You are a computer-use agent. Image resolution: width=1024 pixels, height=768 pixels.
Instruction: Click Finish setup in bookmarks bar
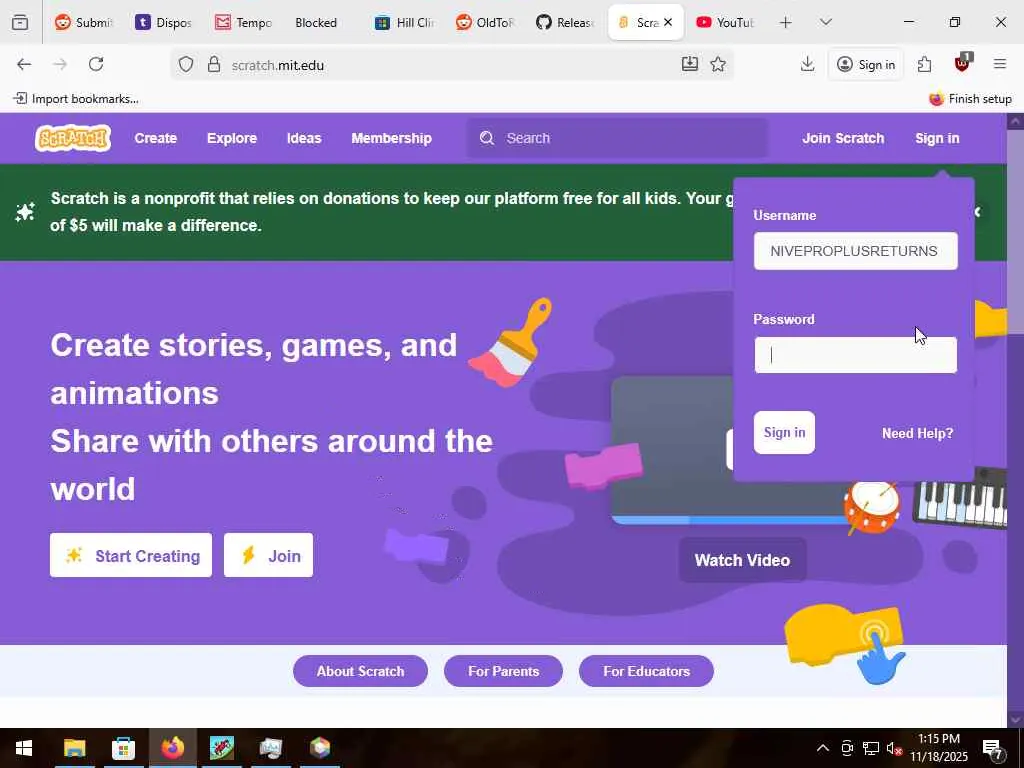970,99
